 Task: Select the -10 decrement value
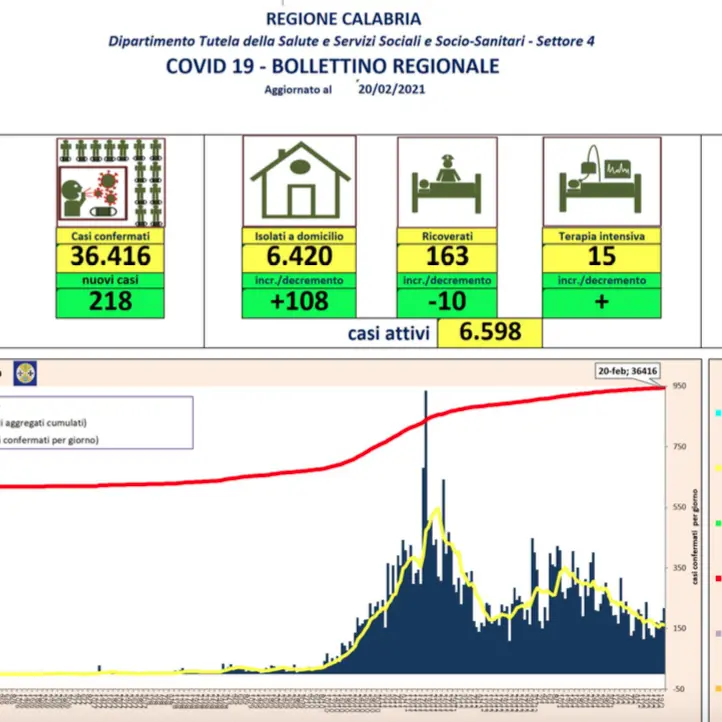coord(447,301)
